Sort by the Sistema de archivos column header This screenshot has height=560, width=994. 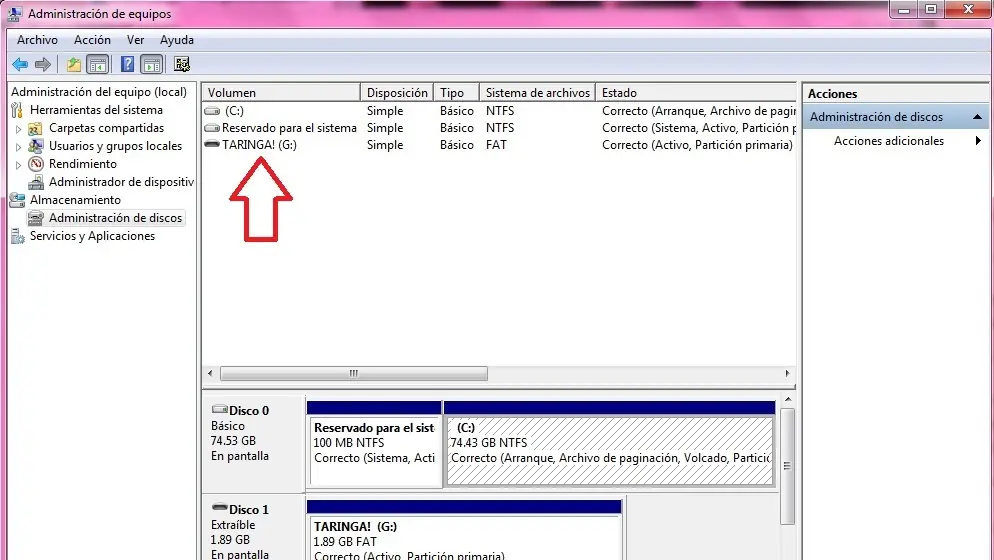click(x=538, y=93)
